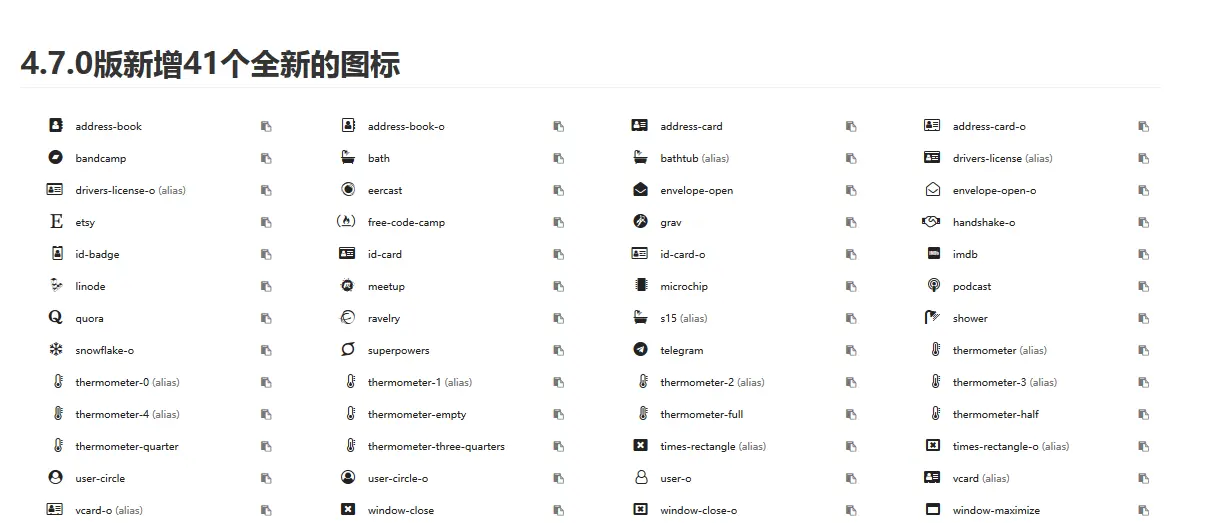The width and height of the screenshot is (1219, 523).
Task: Open the vcard-o (alias) link
Action: tap(109, 510)
